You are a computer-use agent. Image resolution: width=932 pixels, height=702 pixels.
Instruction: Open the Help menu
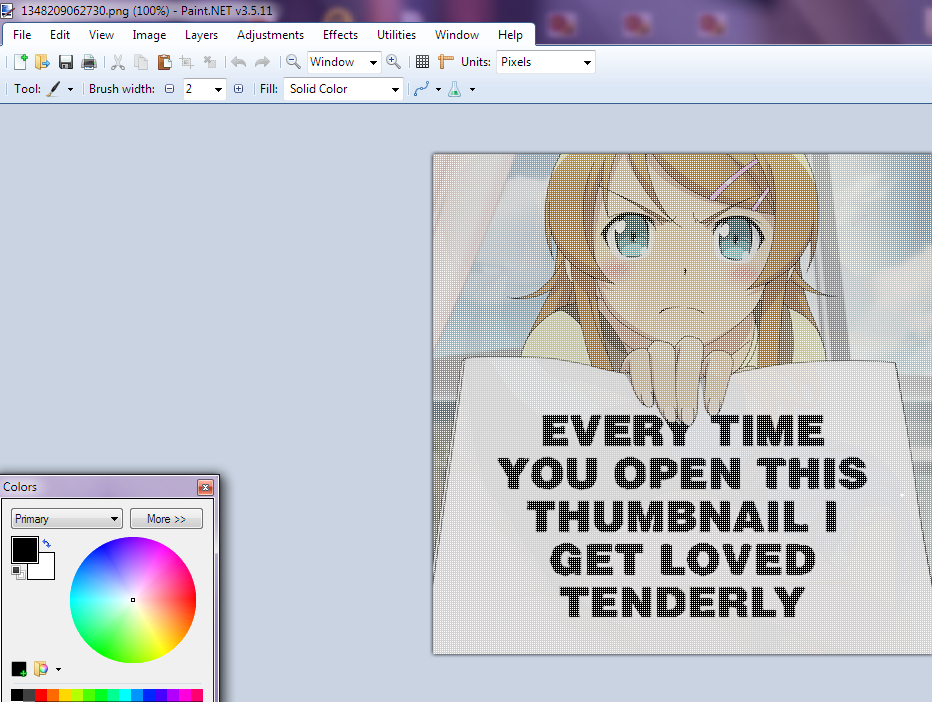(510, 35)
